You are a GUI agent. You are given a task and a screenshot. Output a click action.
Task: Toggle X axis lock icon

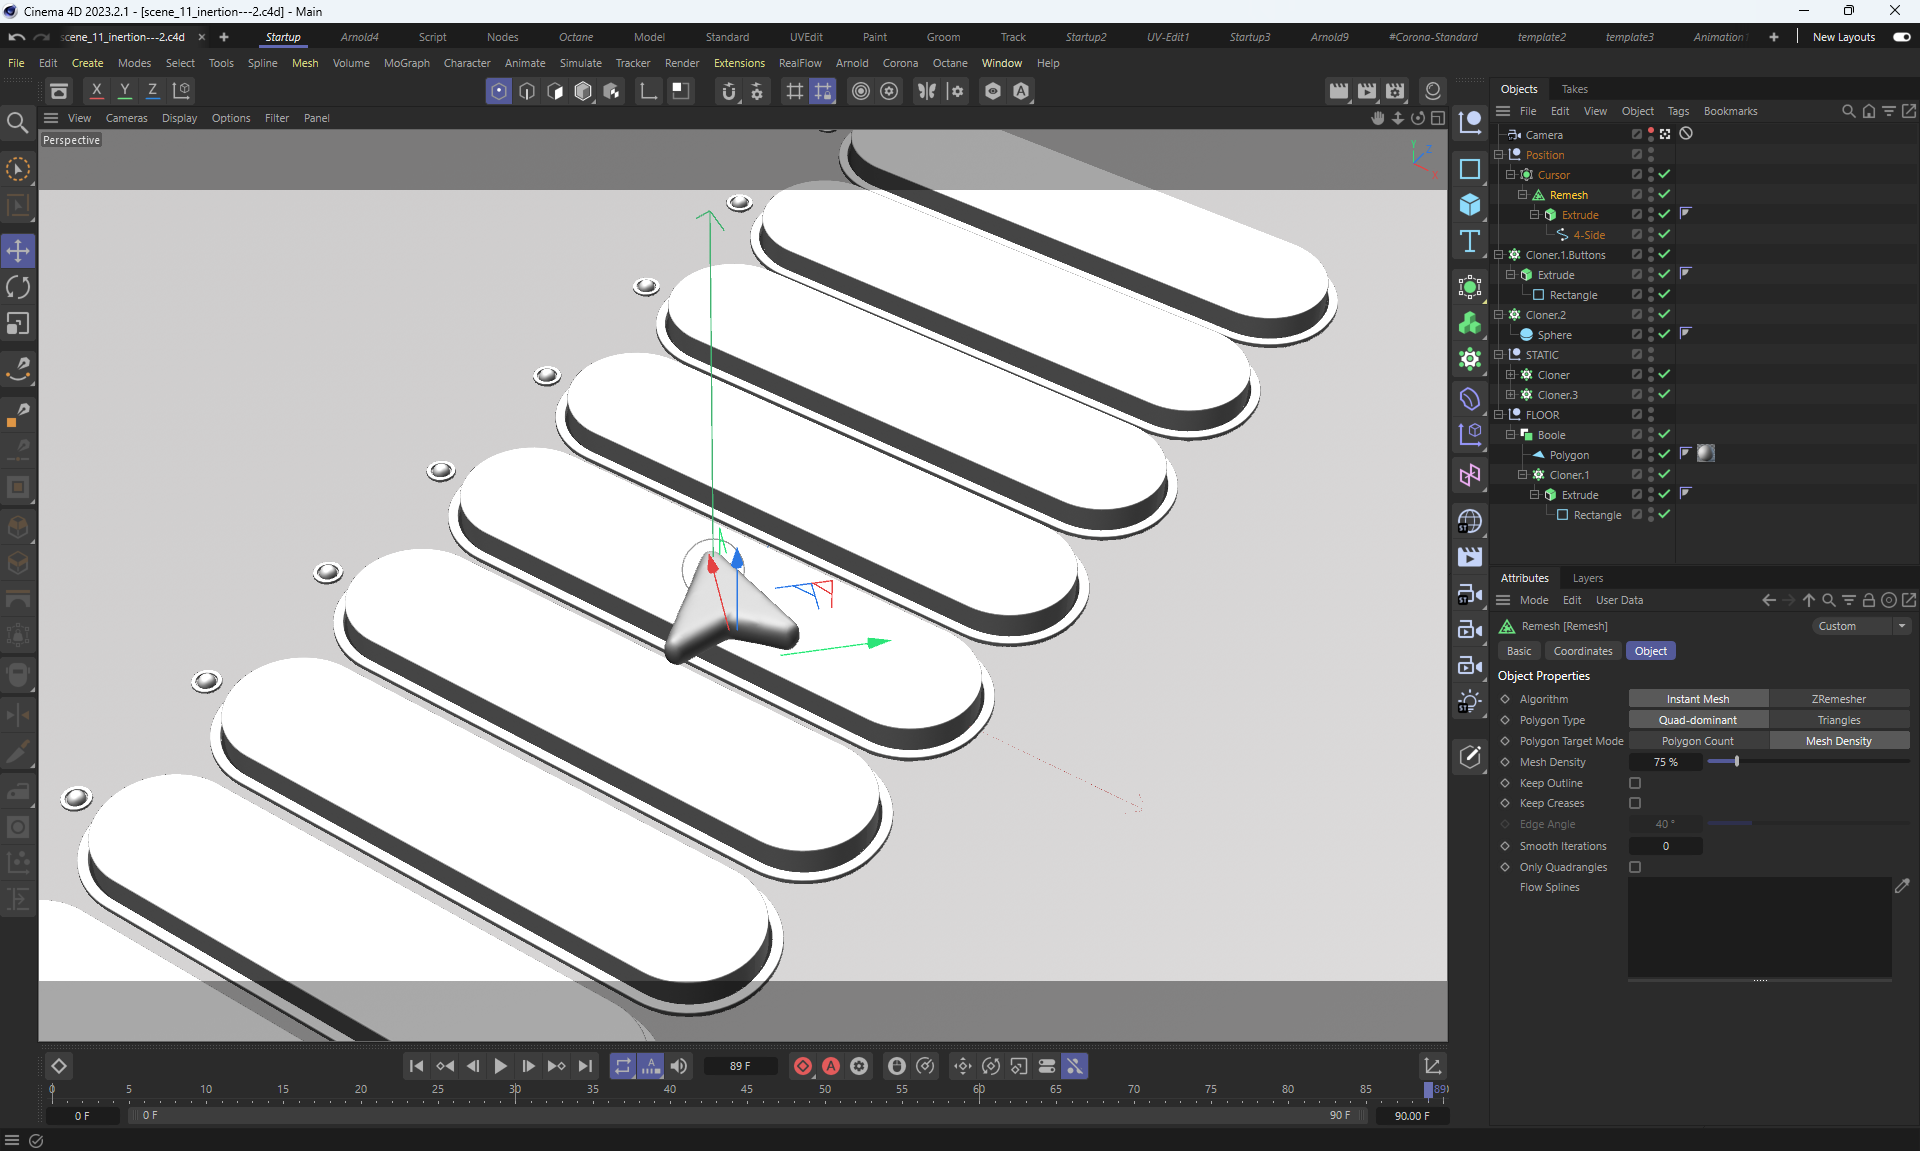click(96, 90)
